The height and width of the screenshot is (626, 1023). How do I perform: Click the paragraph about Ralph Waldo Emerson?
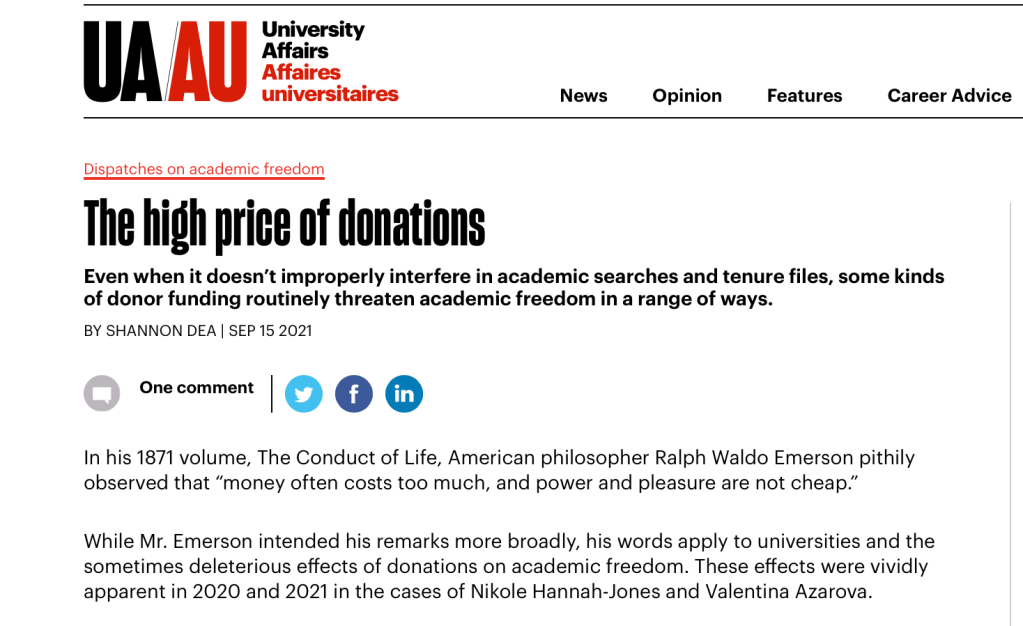coord(499,470)
